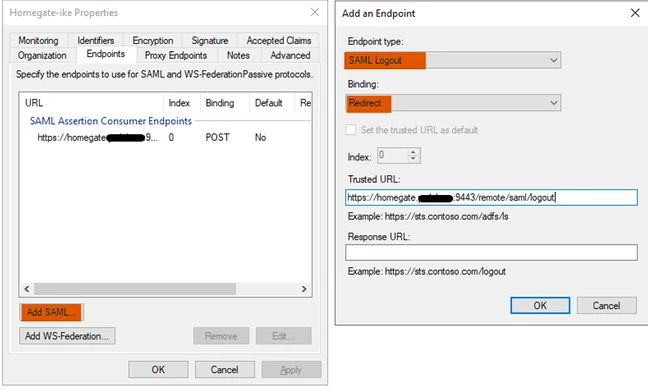Click the URL column header

(x=91, y=103)
